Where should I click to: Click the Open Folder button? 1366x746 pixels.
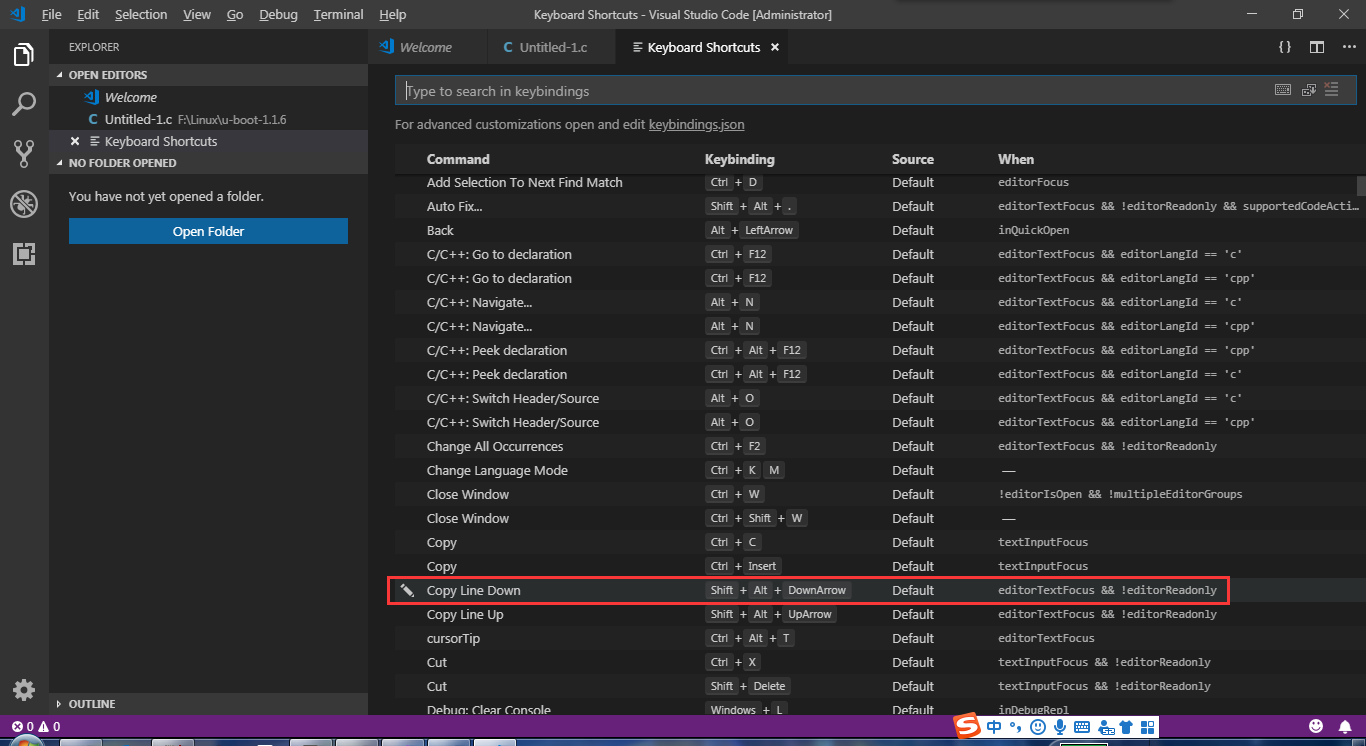point(208,231)
